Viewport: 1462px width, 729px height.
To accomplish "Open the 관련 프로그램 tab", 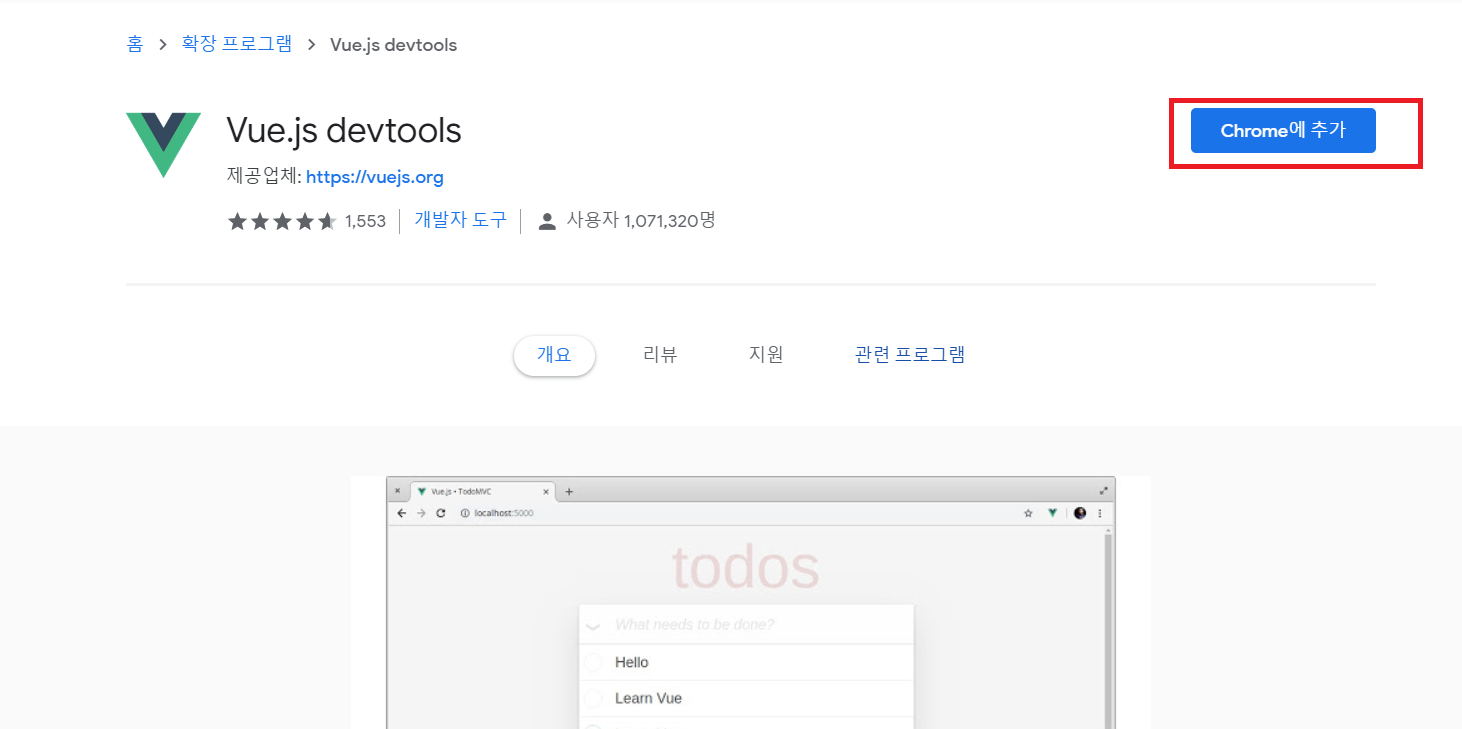I will [910, 355].
